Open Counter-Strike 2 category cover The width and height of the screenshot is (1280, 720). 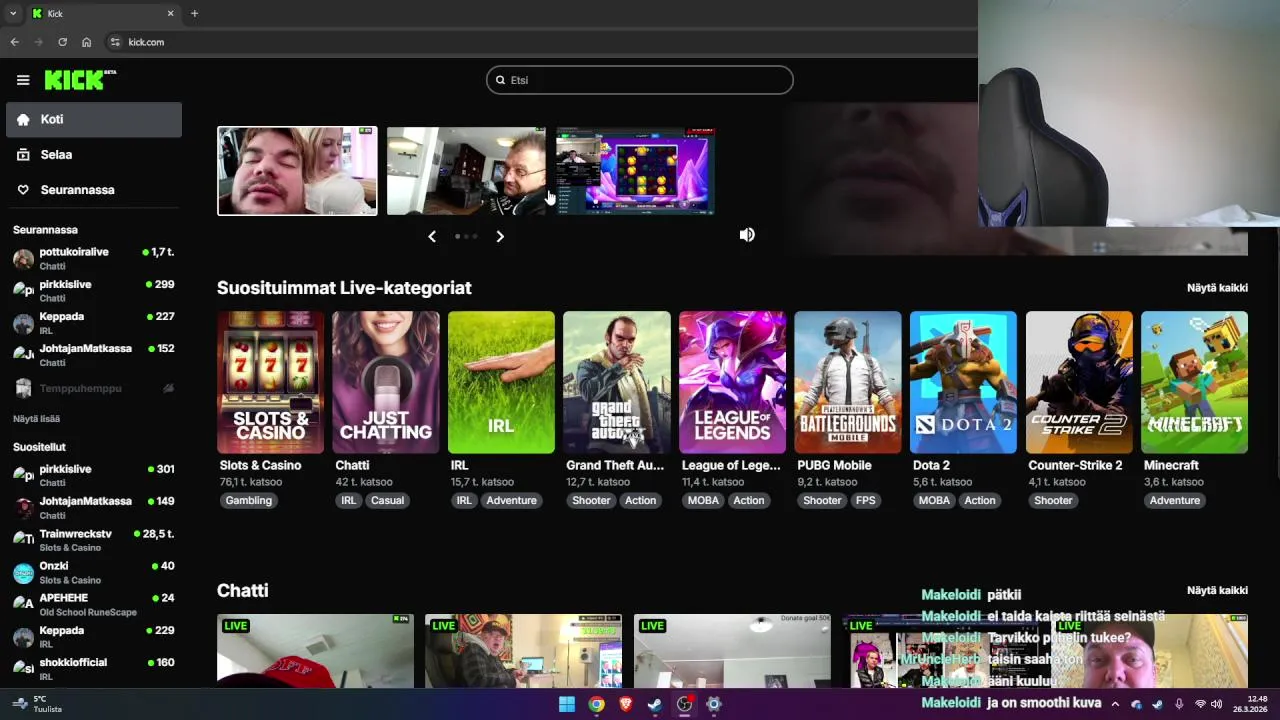(1079, 382)
